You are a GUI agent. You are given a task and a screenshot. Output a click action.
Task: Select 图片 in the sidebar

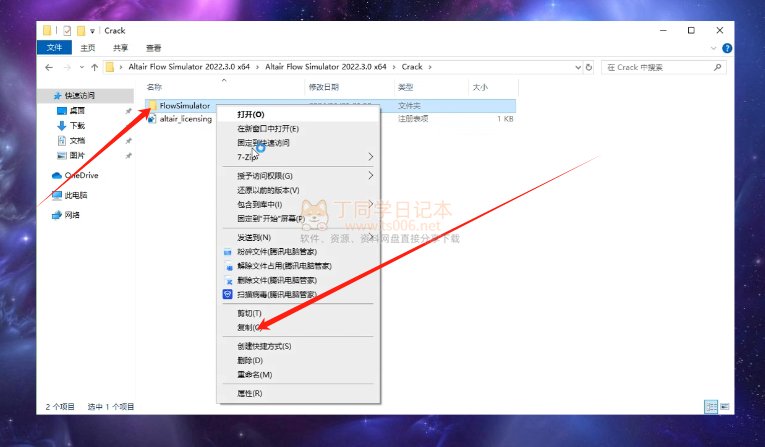(x=77, y=156)
